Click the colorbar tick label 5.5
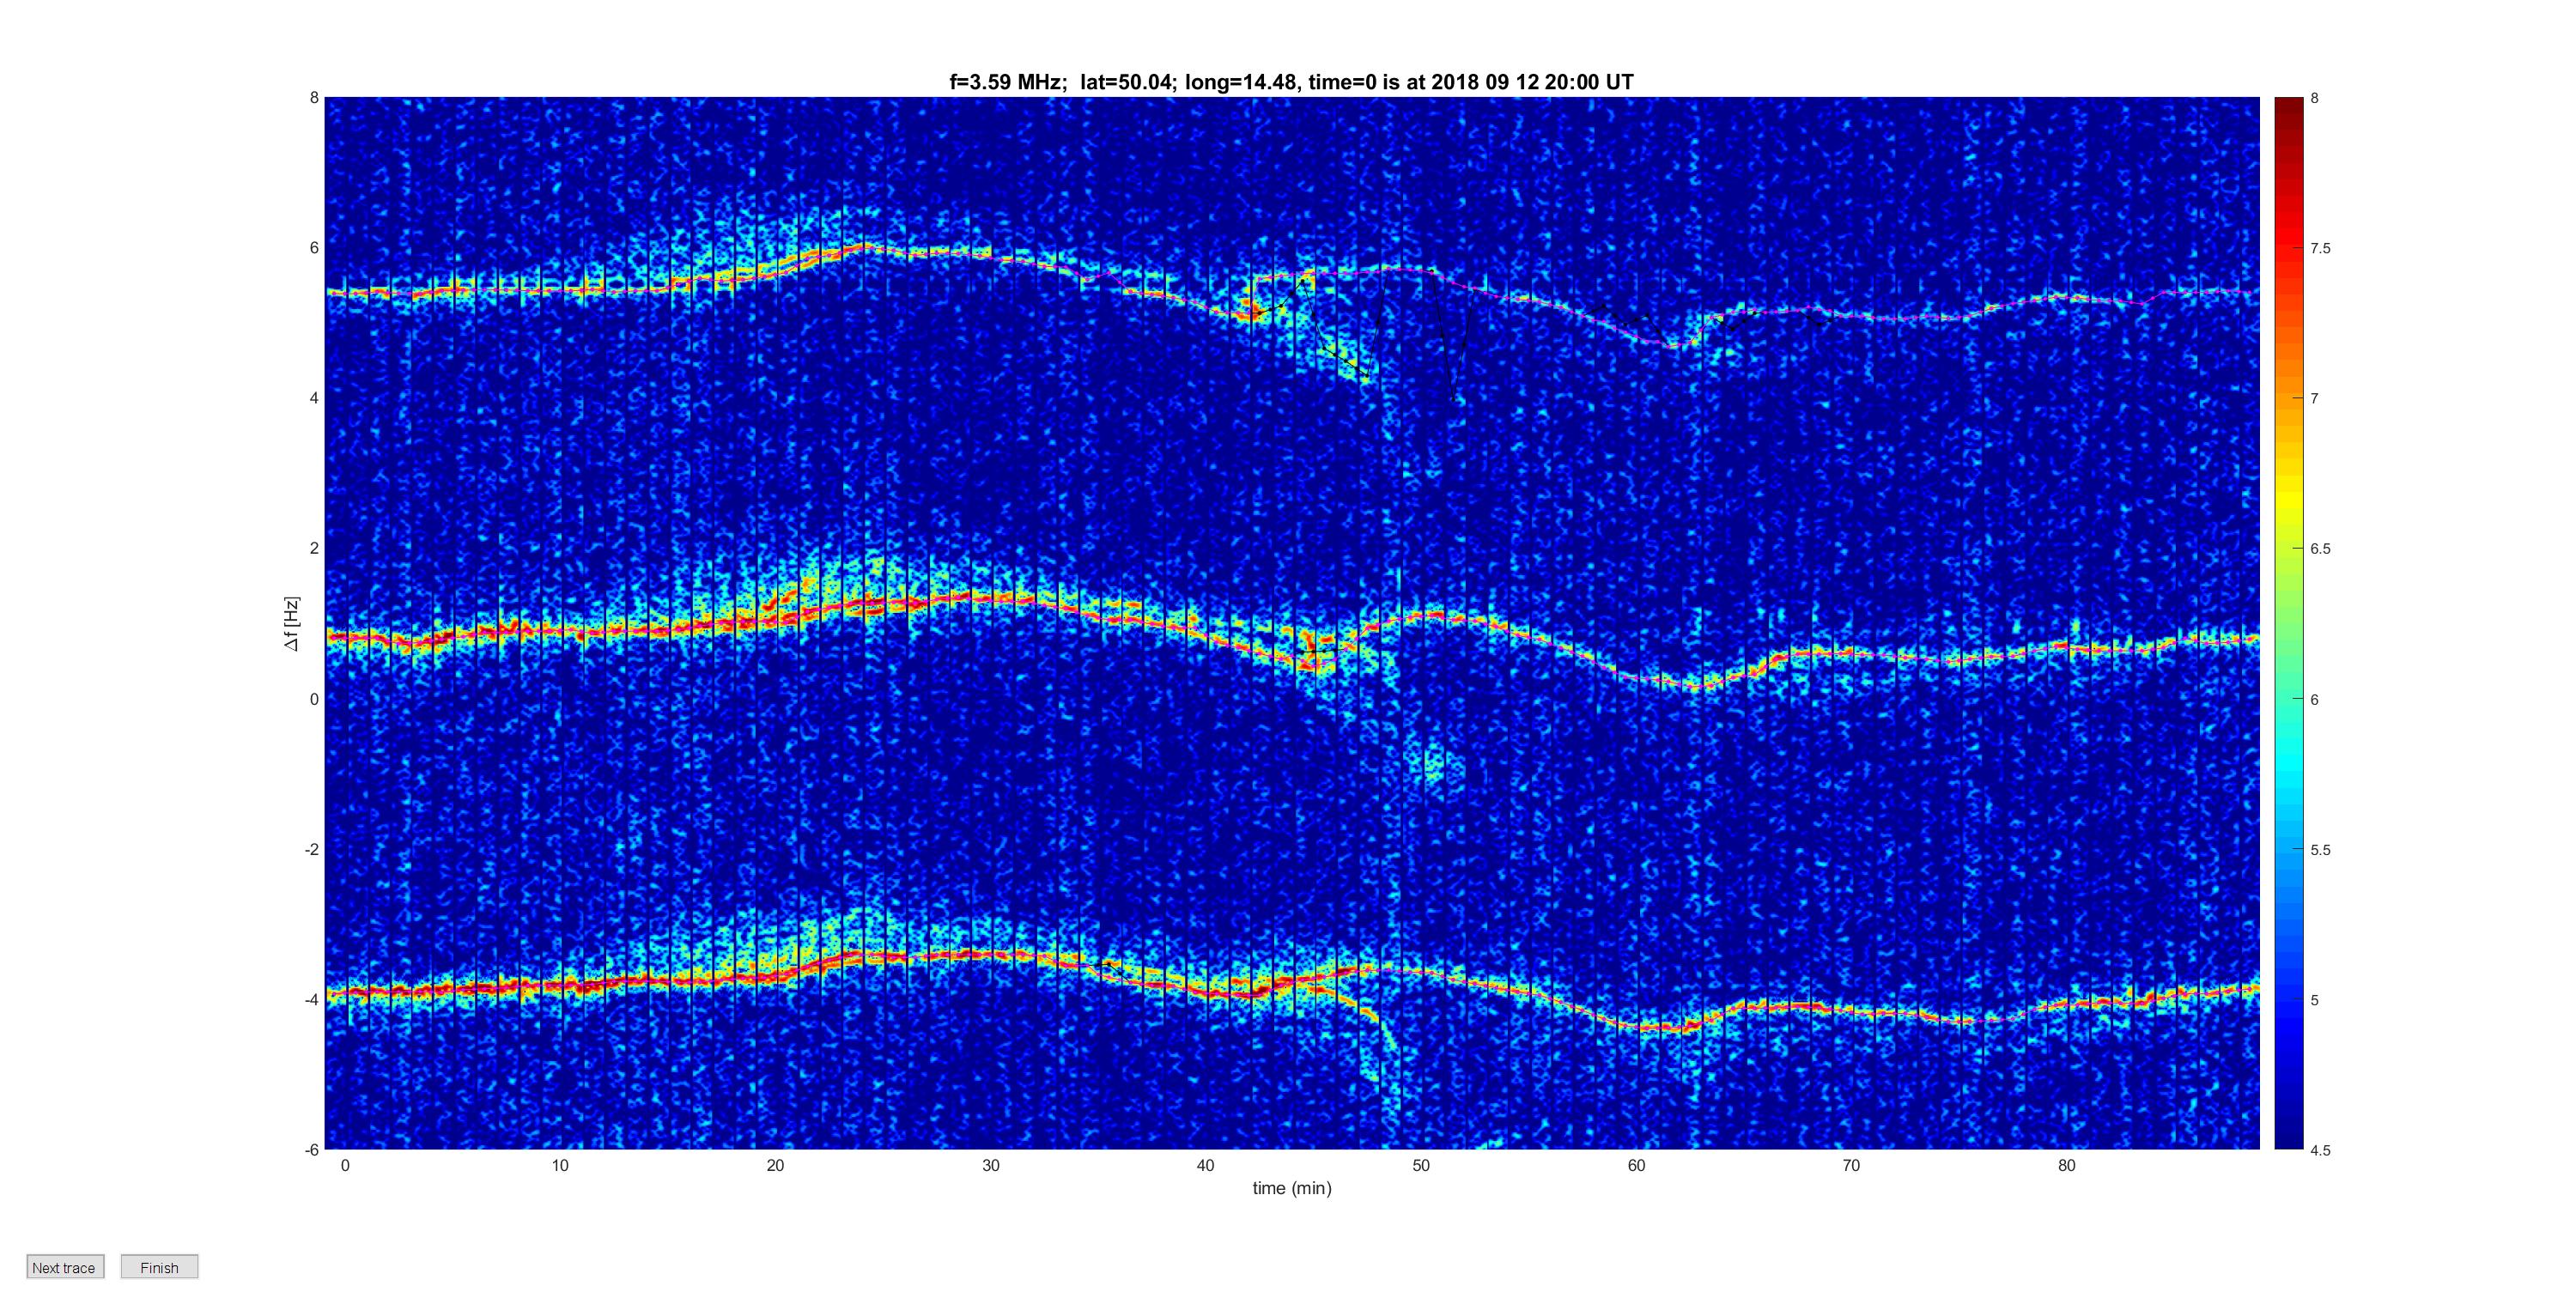Image resolution: width=2576 pixels, height=1292 pixels. point(2320,850)
